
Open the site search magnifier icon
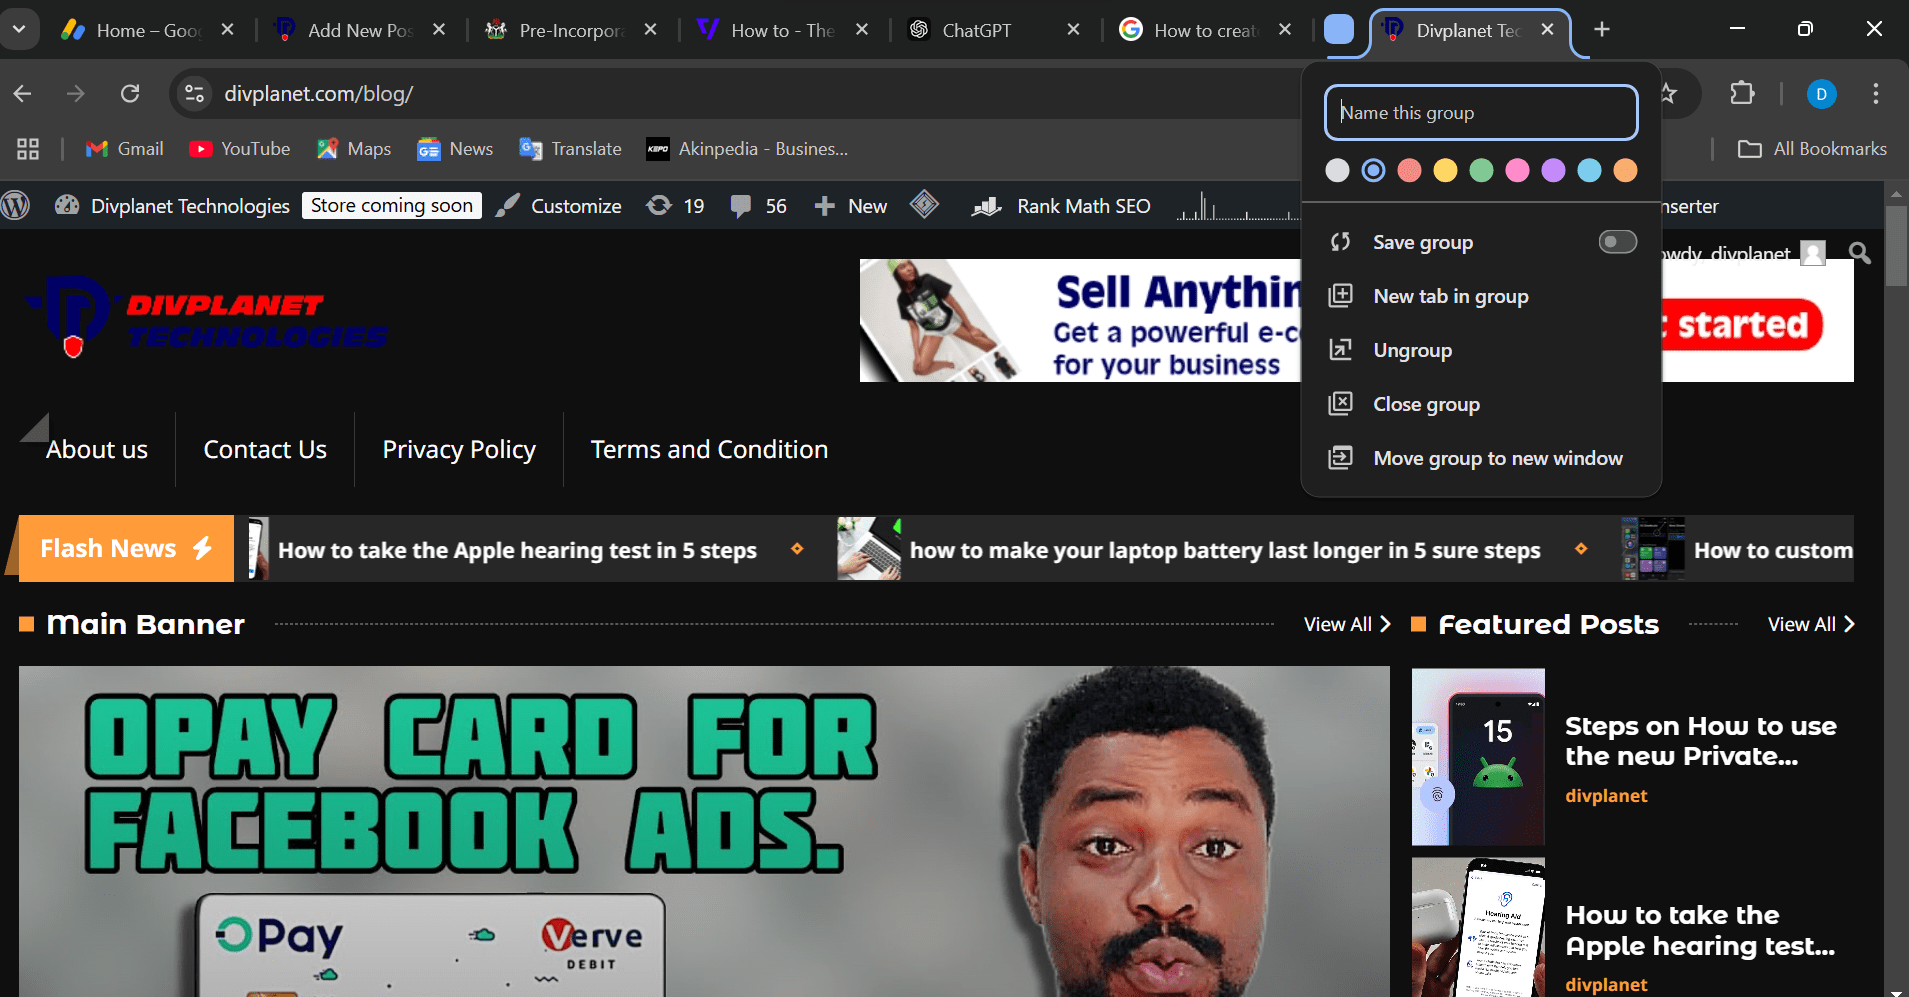click(1858, 252)
